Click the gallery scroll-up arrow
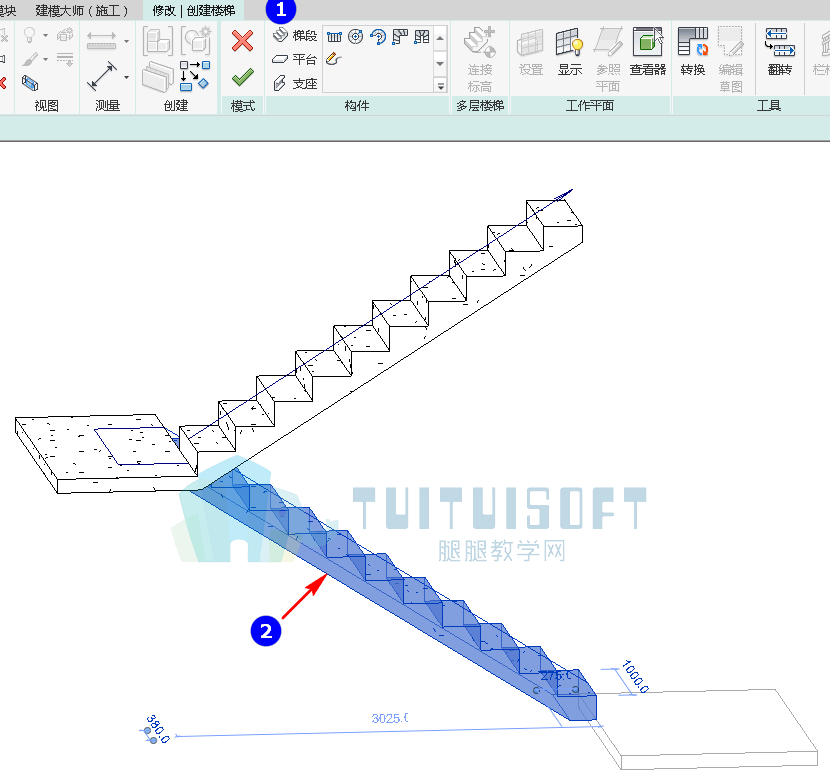 pyautogui.click(x=440, y=38)
